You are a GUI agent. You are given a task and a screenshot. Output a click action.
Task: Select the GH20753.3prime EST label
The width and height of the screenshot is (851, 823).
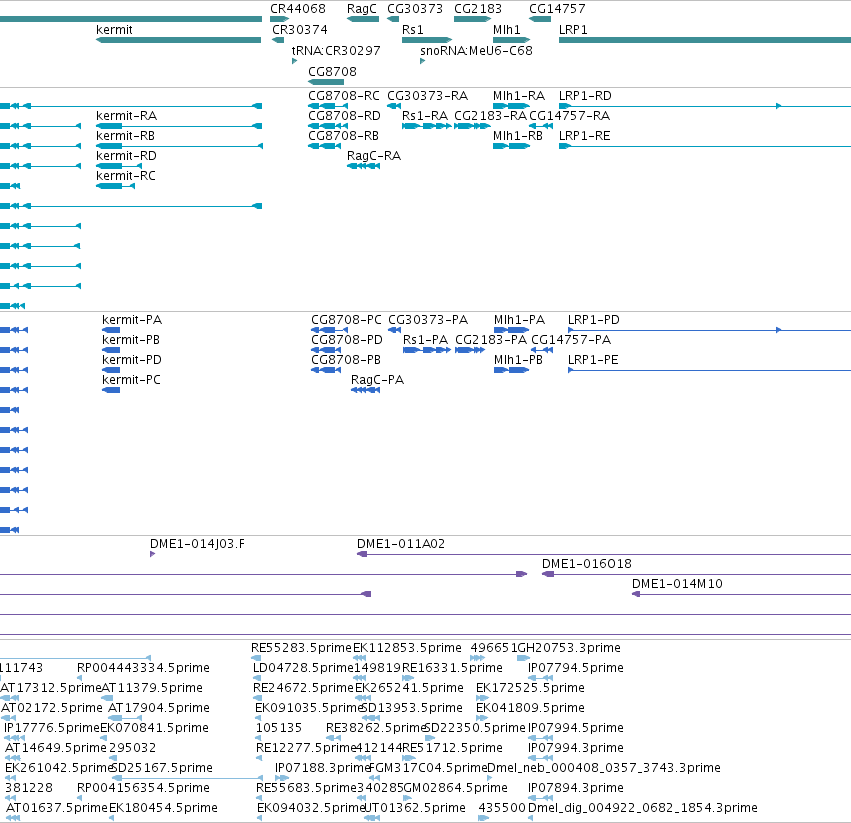coord(569,648)
